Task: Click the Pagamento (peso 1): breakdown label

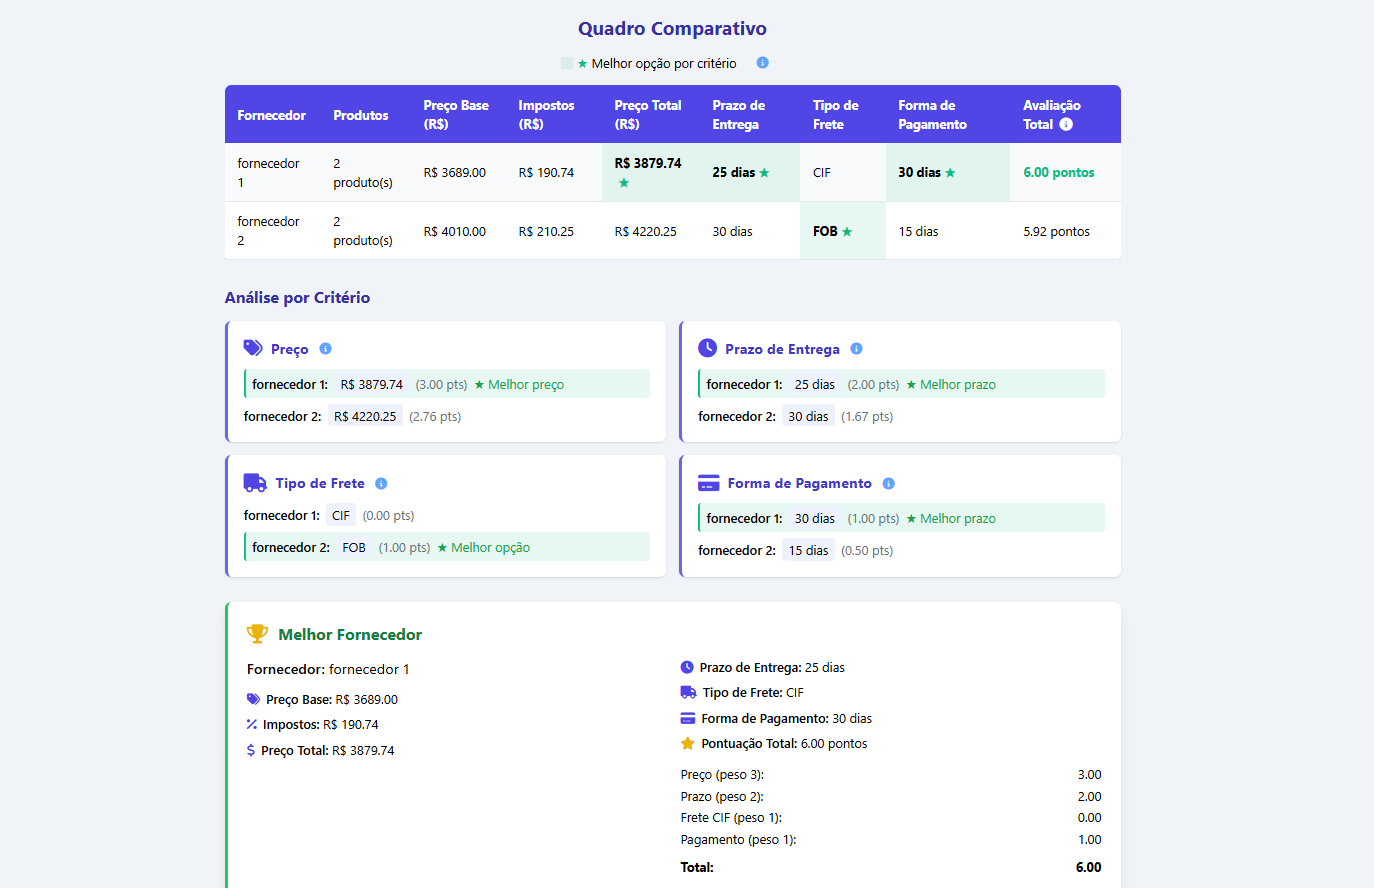Action: pyautogui.click(x=738, y=840)
